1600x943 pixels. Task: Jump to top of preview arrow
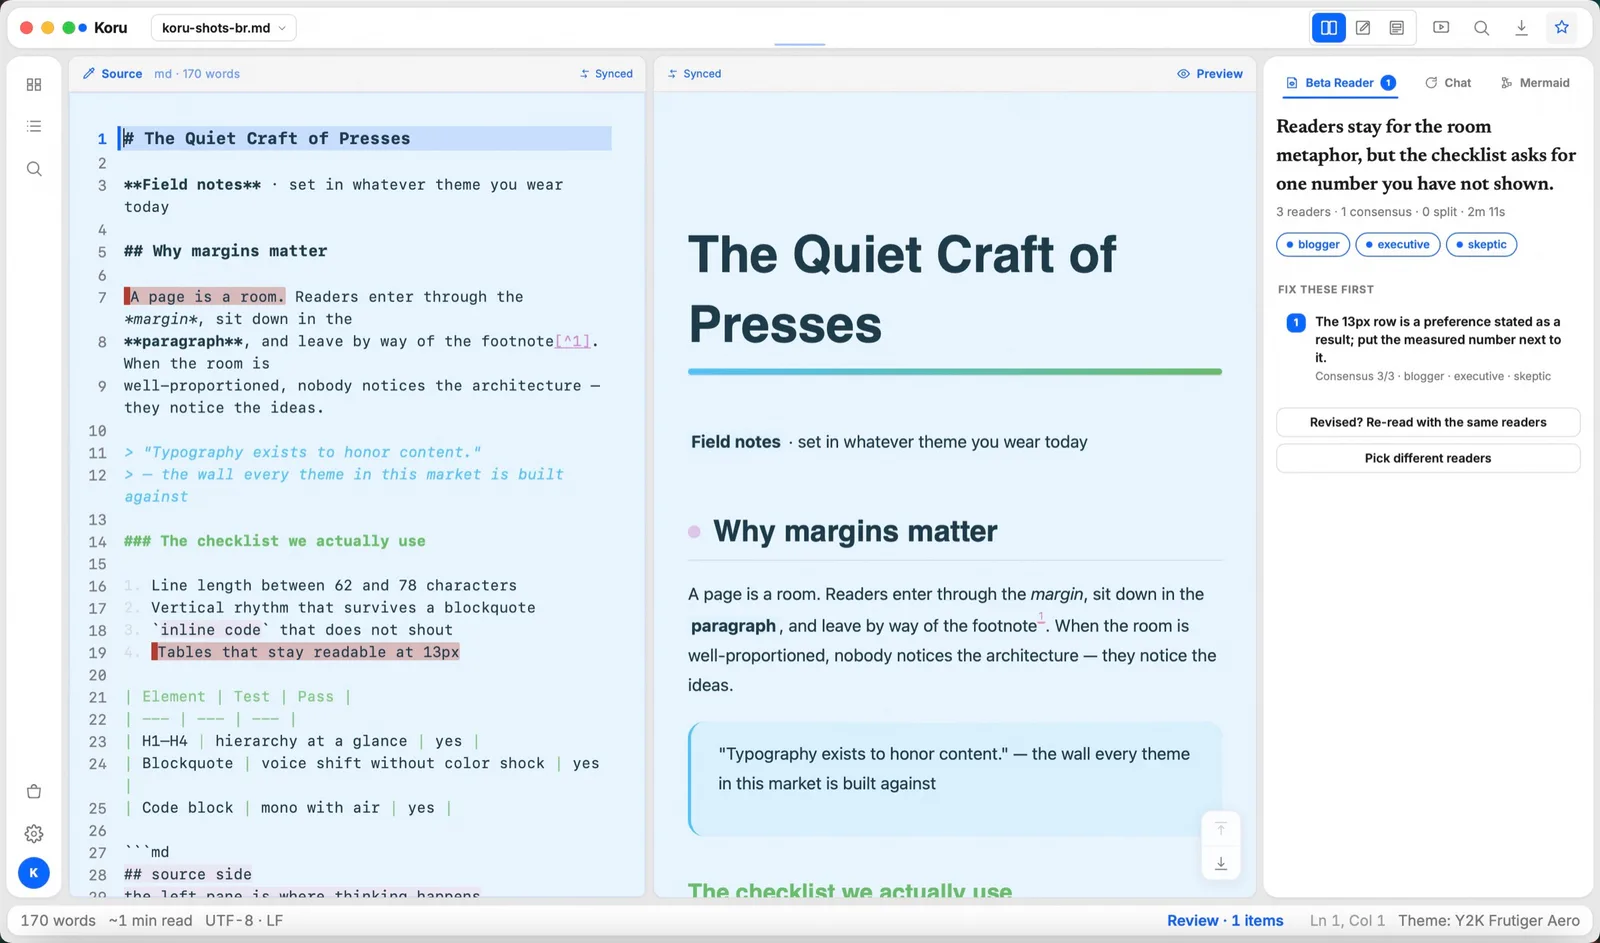(x=1221, y=829)
